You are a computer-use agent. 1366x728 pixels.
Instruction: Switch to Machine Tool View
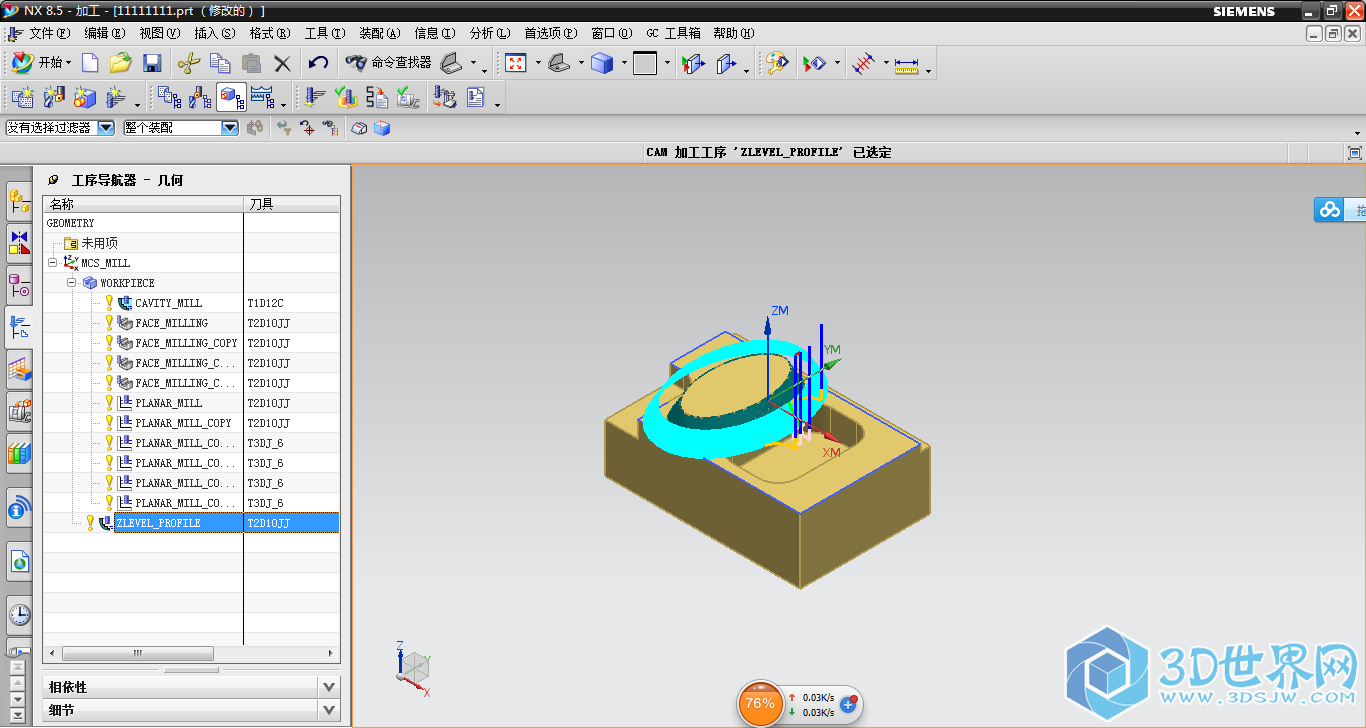[x=200, y=97]
